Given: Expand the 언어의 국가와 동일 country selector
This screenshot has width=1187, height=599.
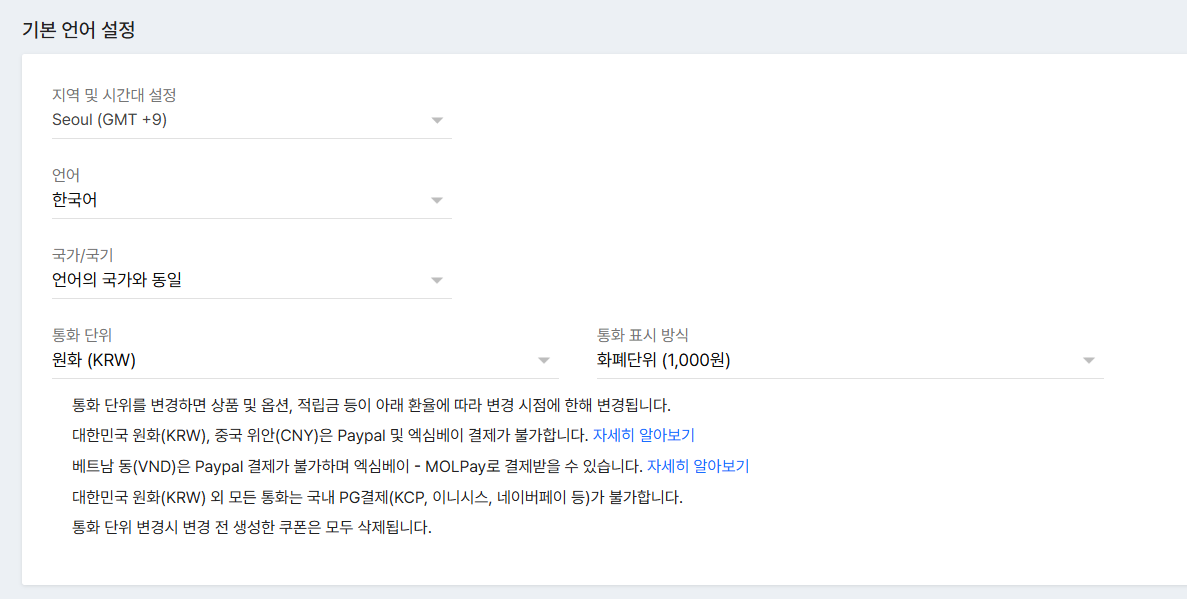Looking at the screenshot, I should [x=240, y=280].
